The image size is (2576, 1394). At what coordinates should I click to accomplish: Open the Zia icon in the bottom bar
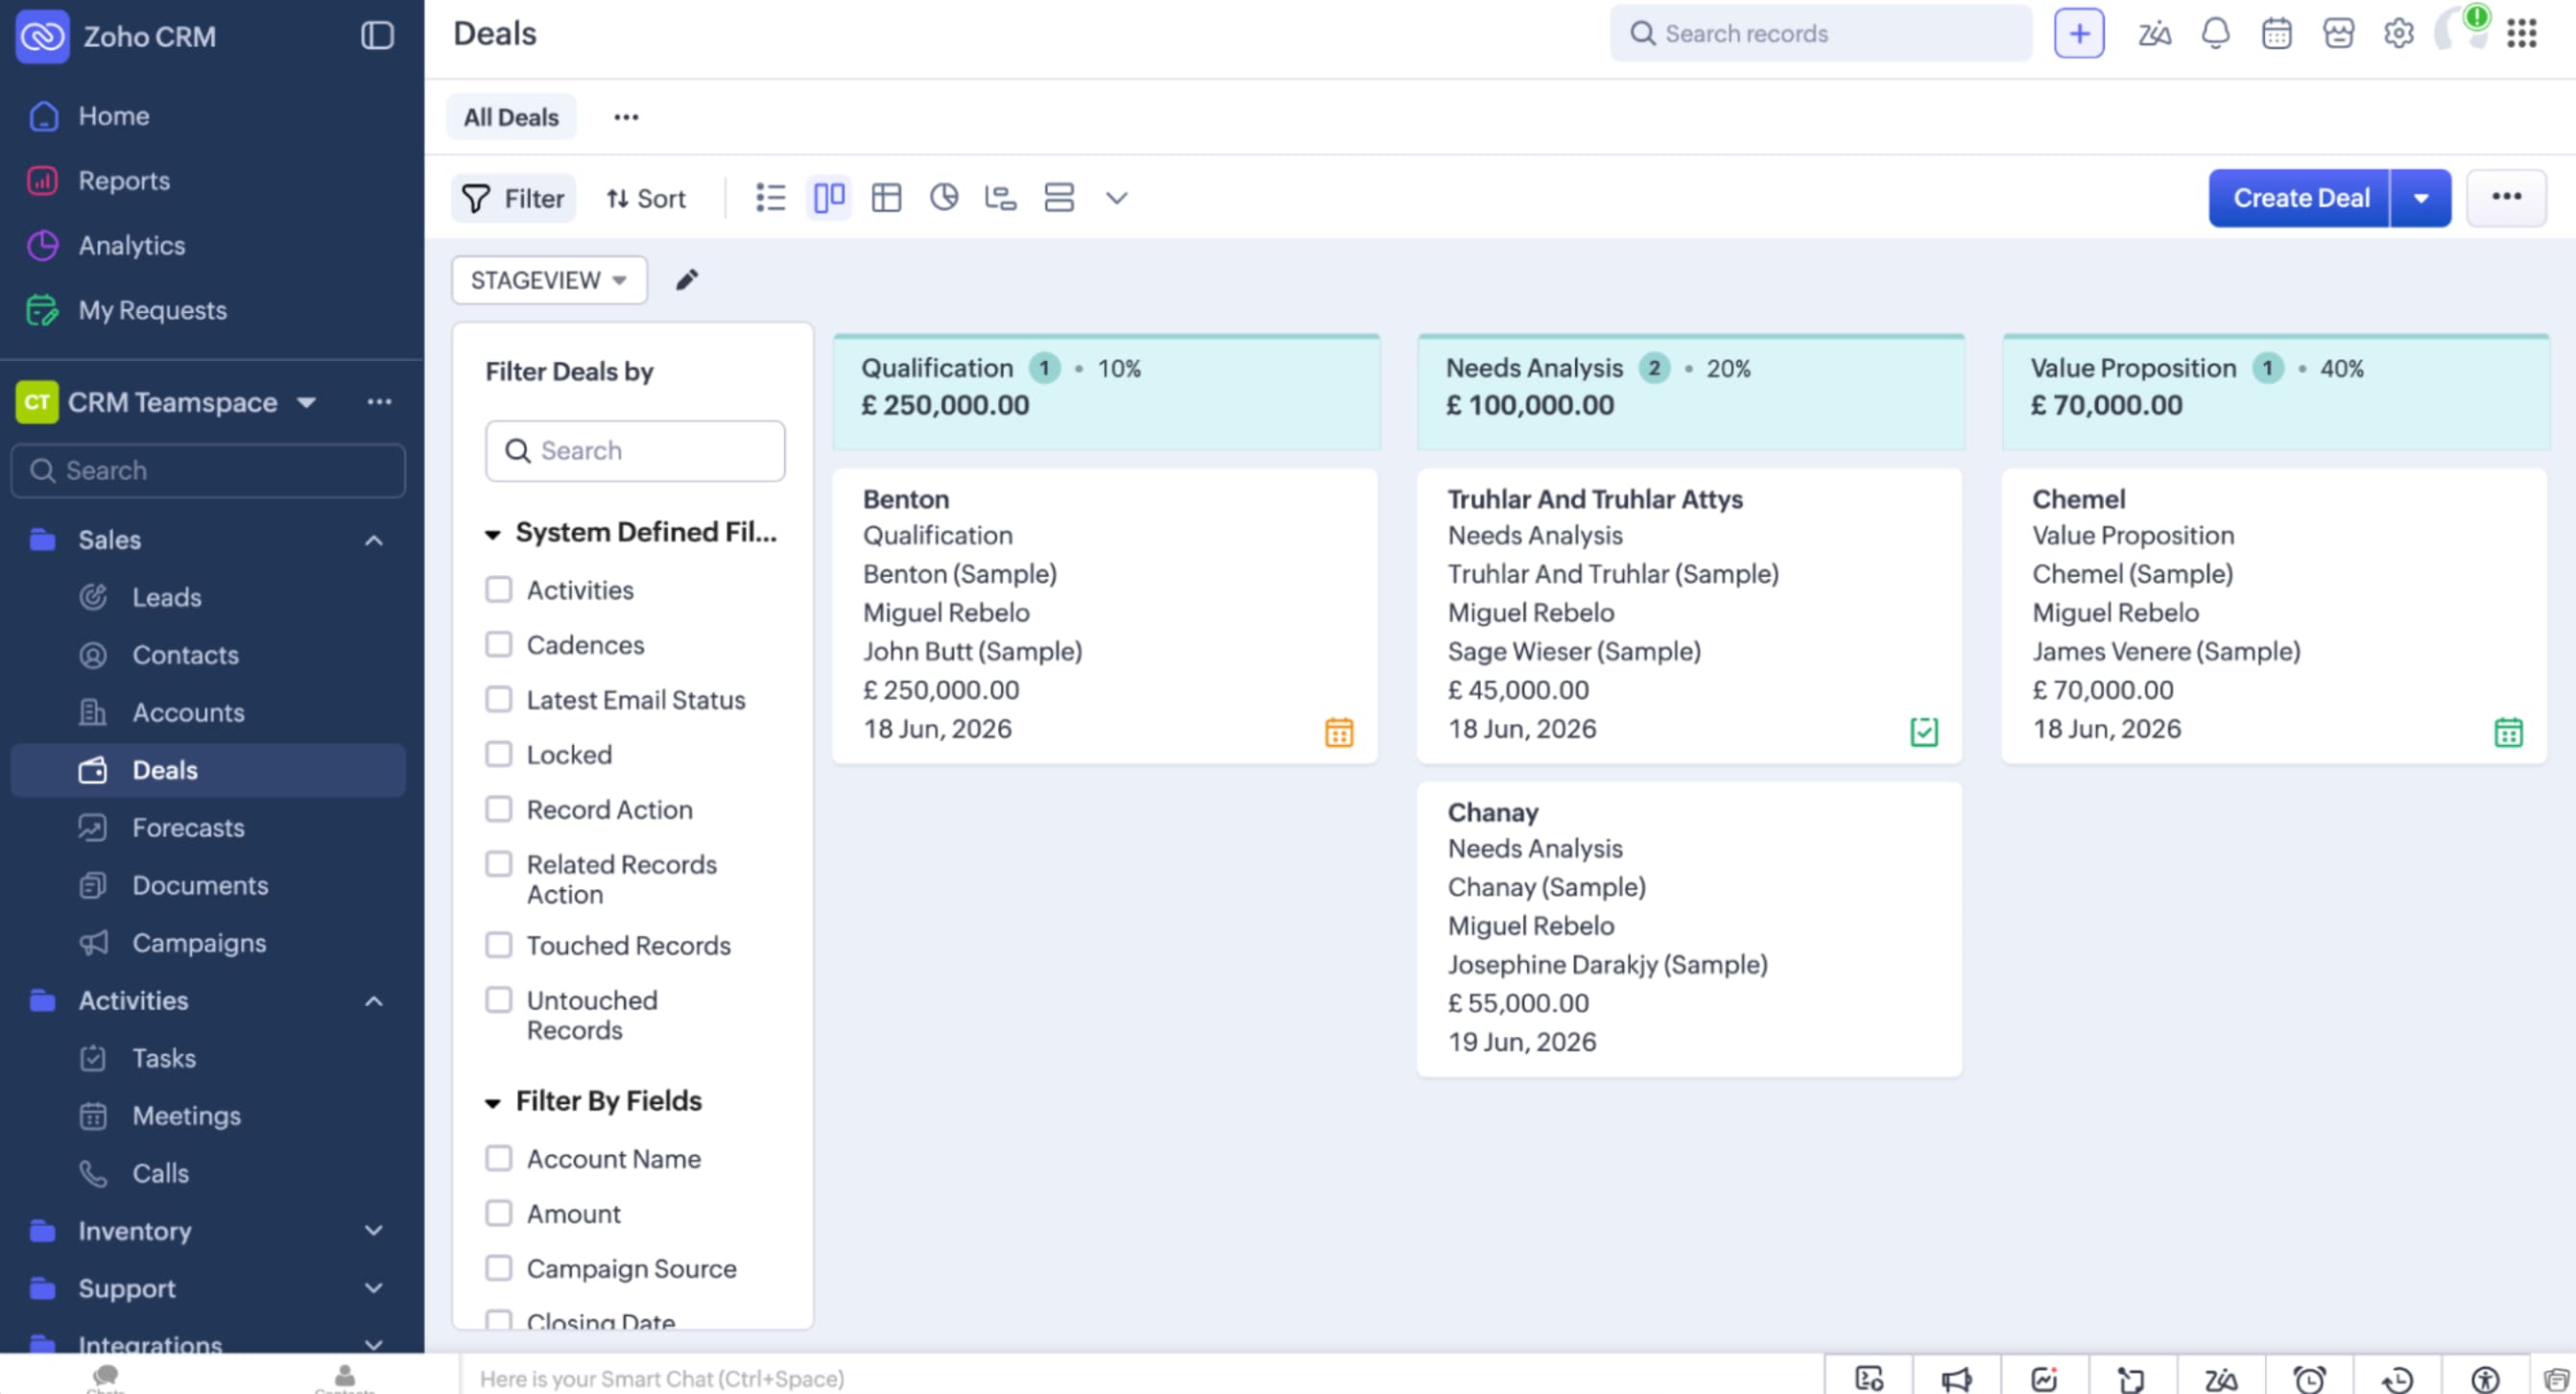point(2221,1379)
